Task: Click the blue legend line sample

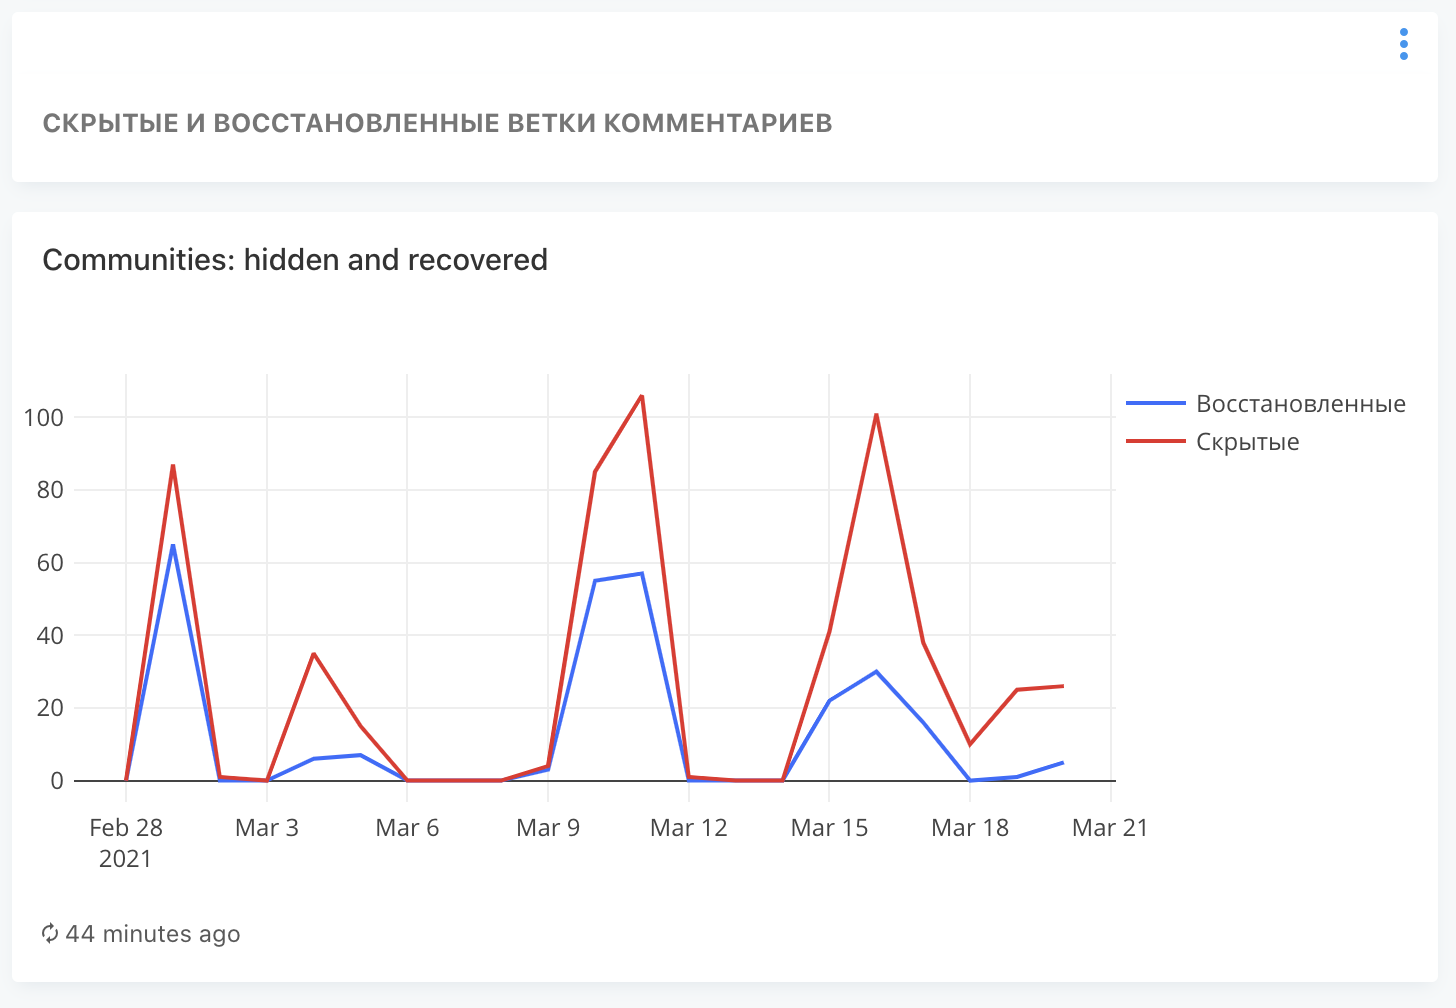Action: click(1155, 404)
